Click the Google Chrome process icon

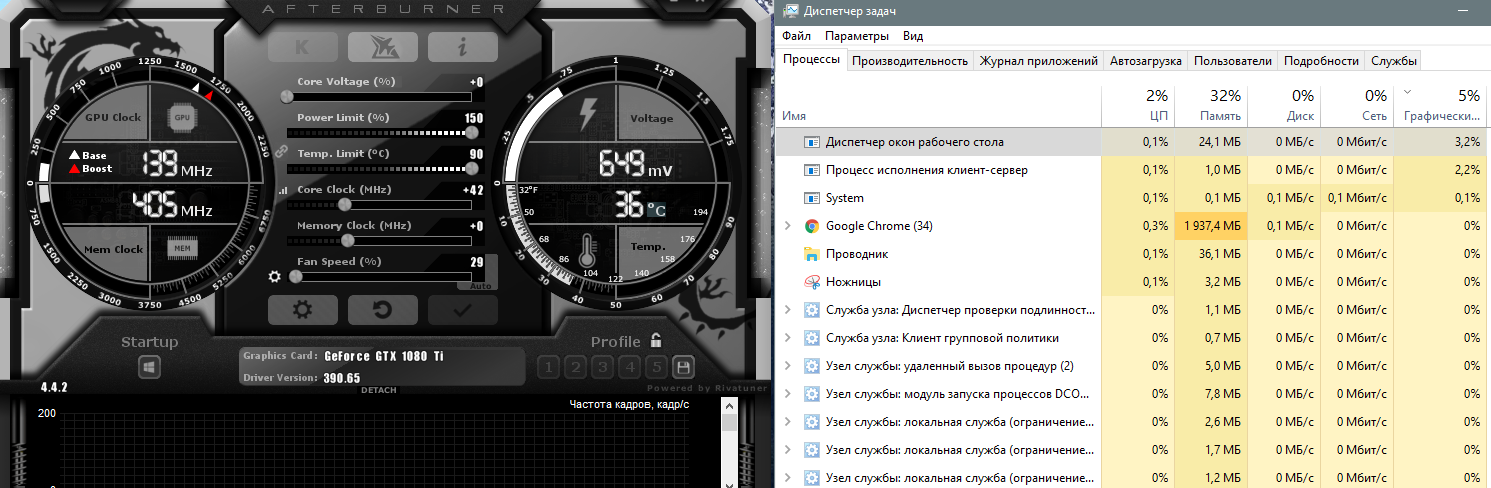click(812, 226)
